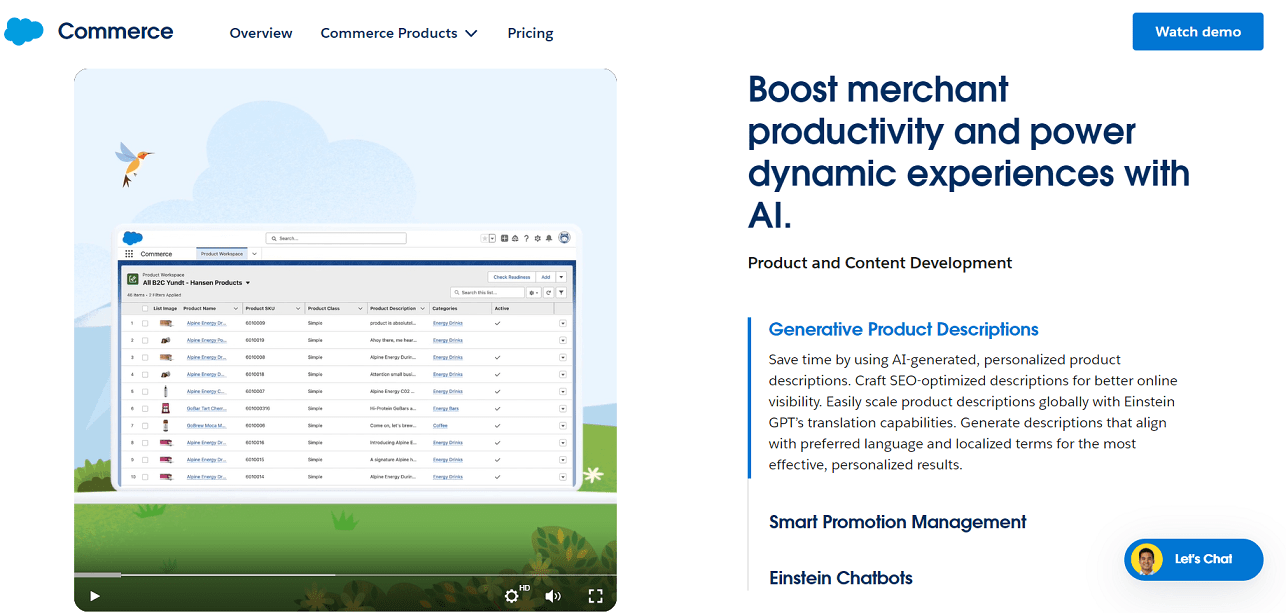
Task: Click the Watch demo button
Action: (x=1197, y=31)
